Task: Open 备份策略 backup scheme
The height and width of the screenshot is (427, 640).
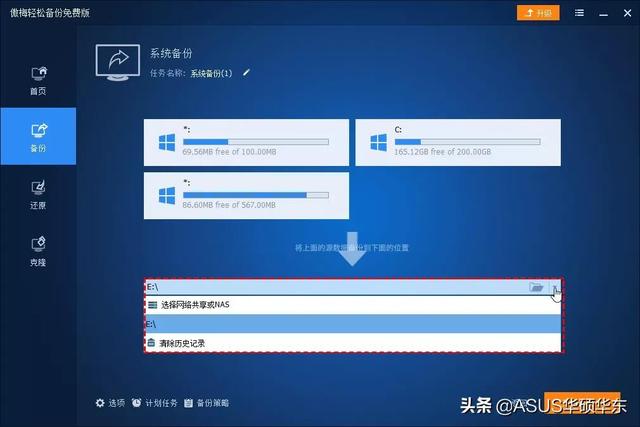Action: point(206,403)
